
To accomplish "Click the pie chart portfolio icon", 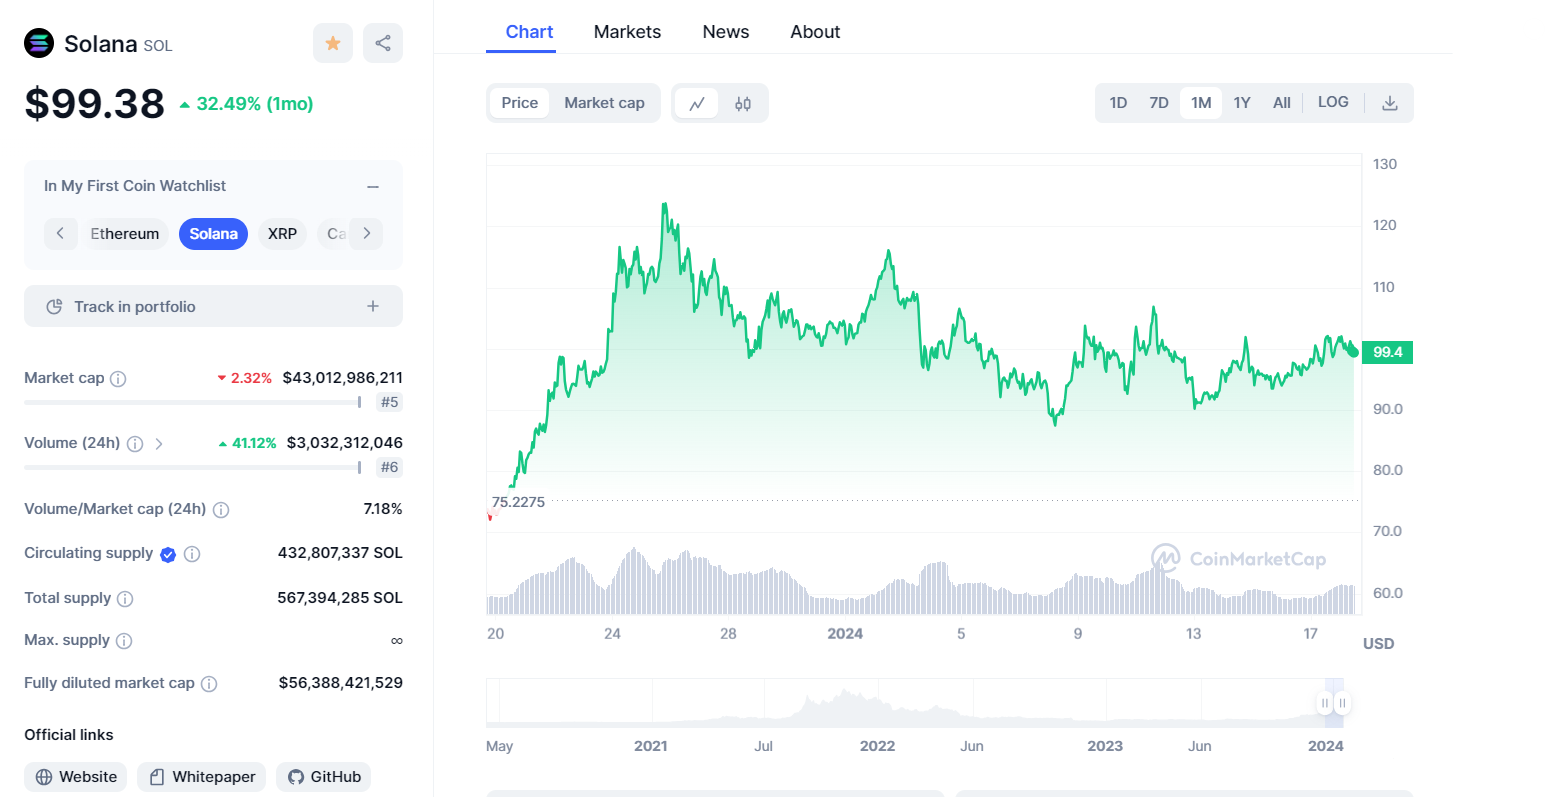I will [x=55, y=307].
